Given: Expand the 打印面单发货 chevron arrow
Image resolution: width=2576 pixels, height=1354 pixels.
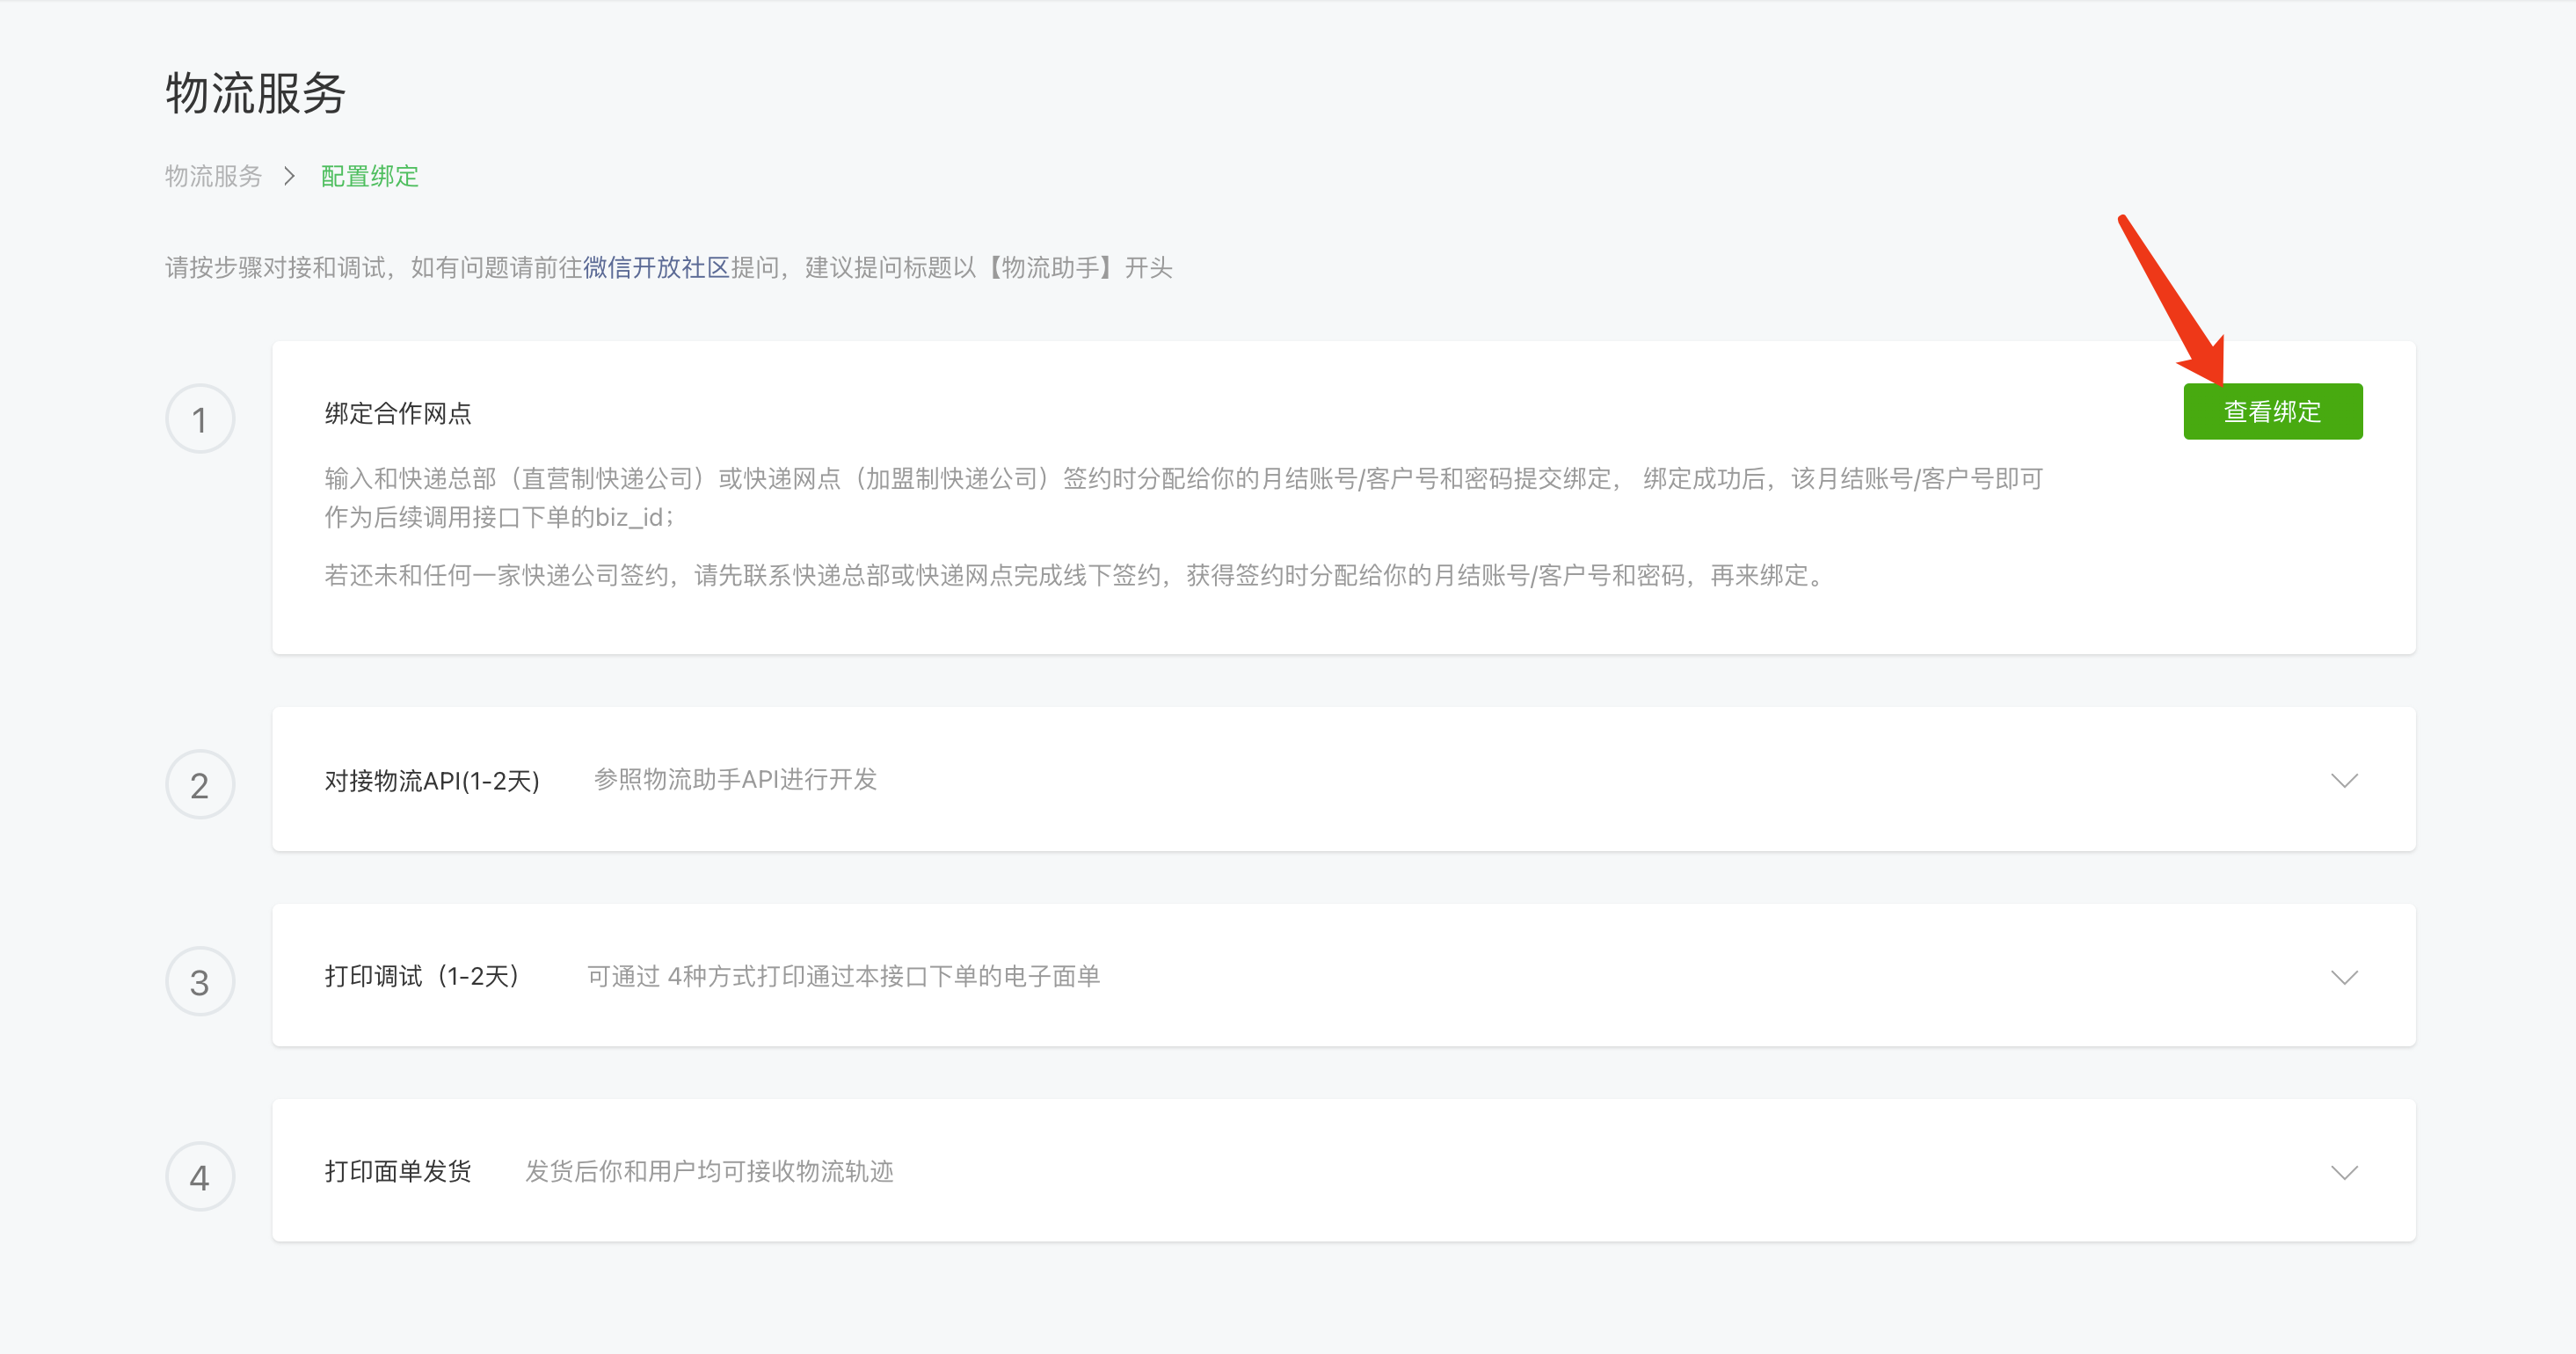Looking at the screenshot, I should (2344, 1172).
